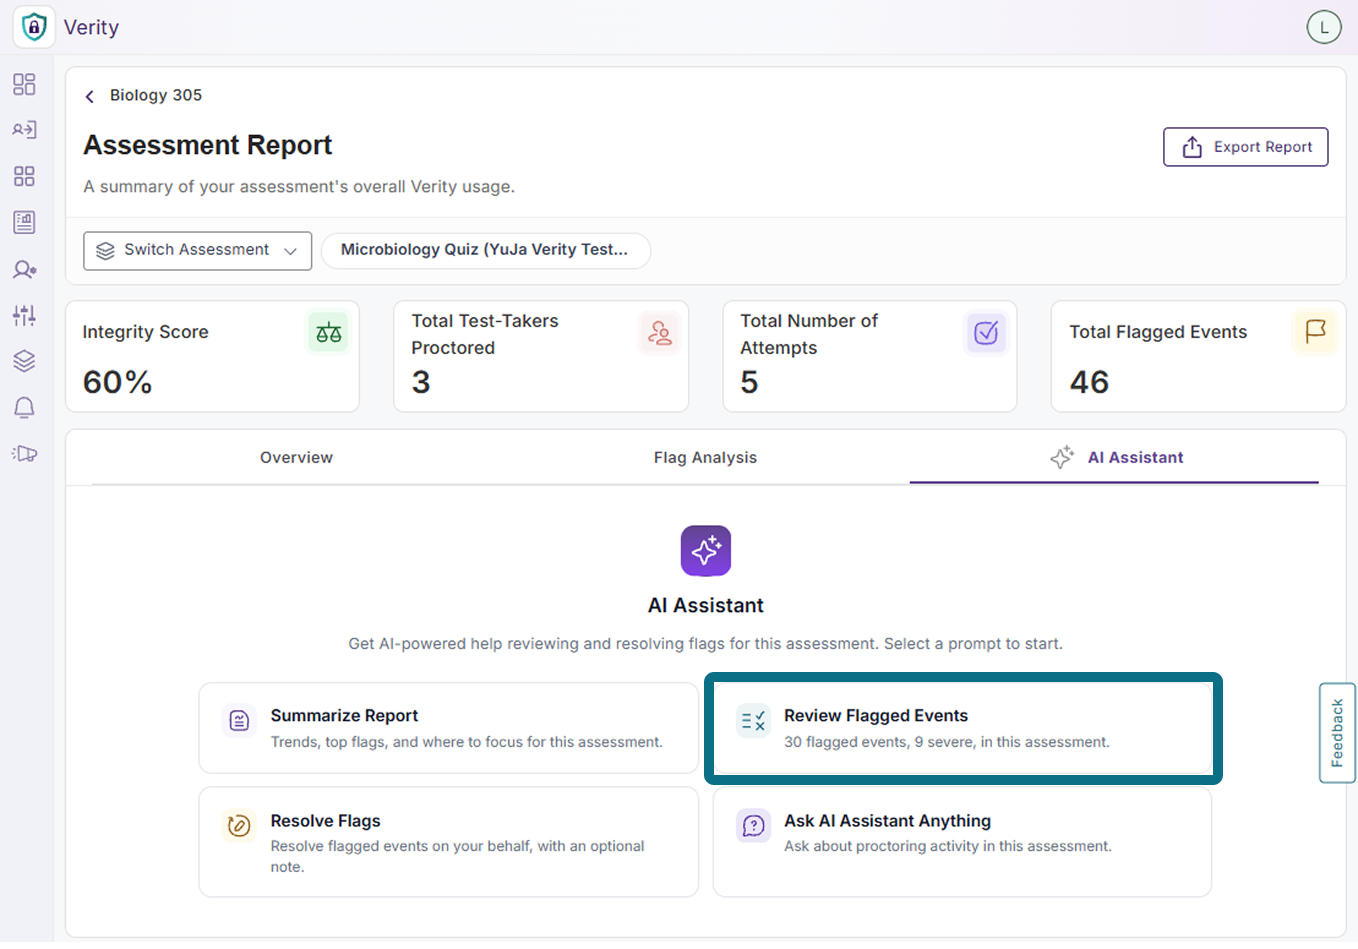Choose the Review Flagged Events prompt
The height and width of the screenshot is (949, 1358).
click(x=962, y=728)
